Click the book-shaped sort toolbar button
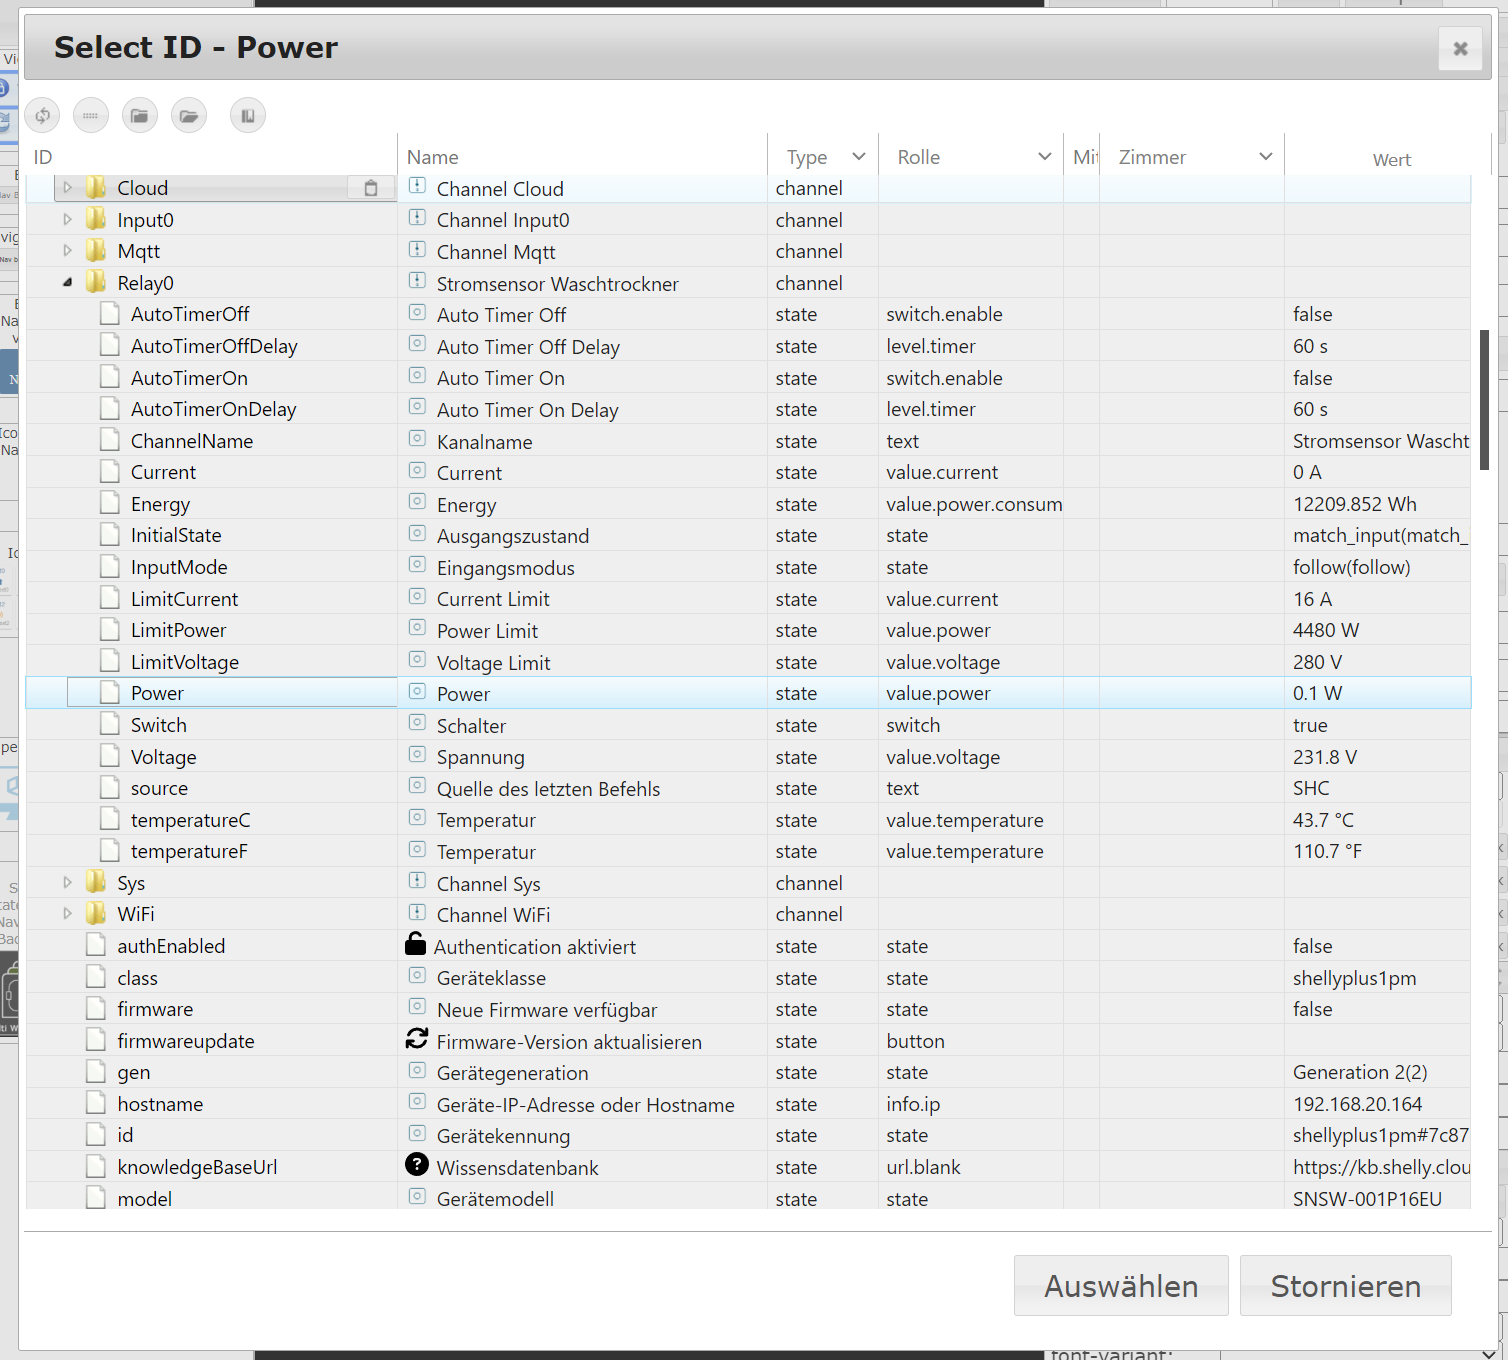1508x1360 pixels. (x=248, y=116)
